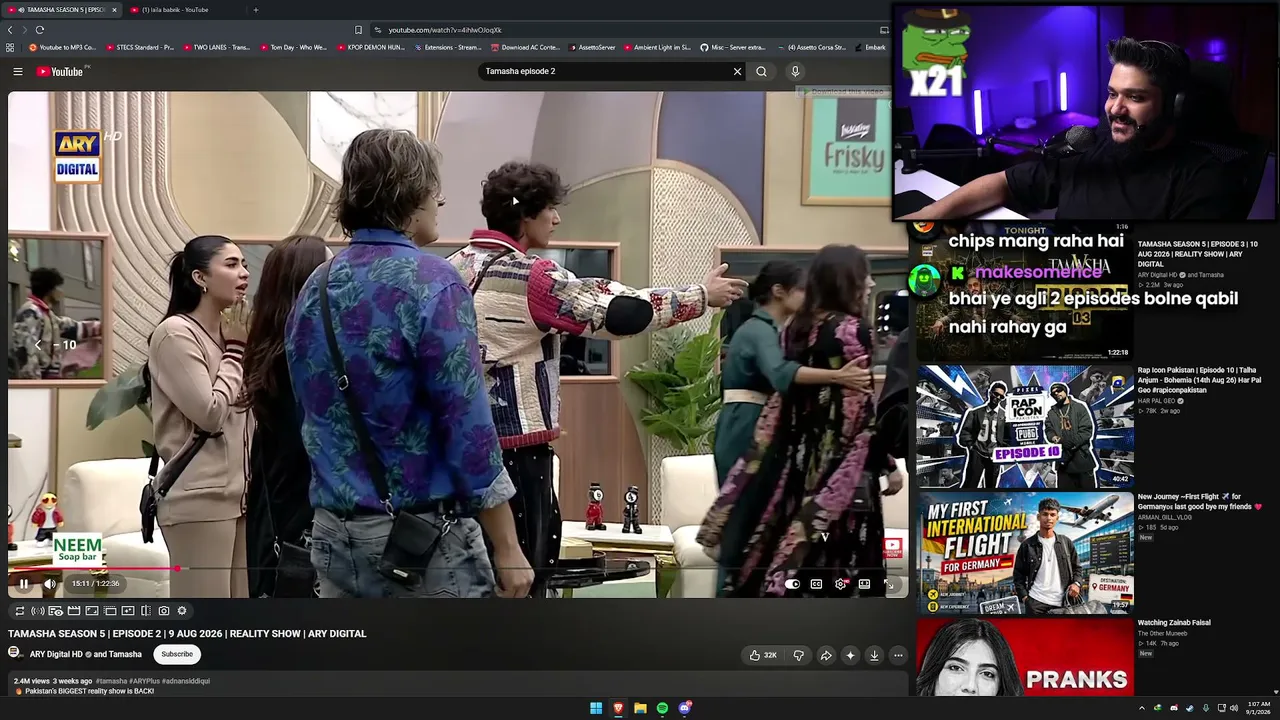Open the Youtube to MP3 Co... bookmark

point(62,47)
